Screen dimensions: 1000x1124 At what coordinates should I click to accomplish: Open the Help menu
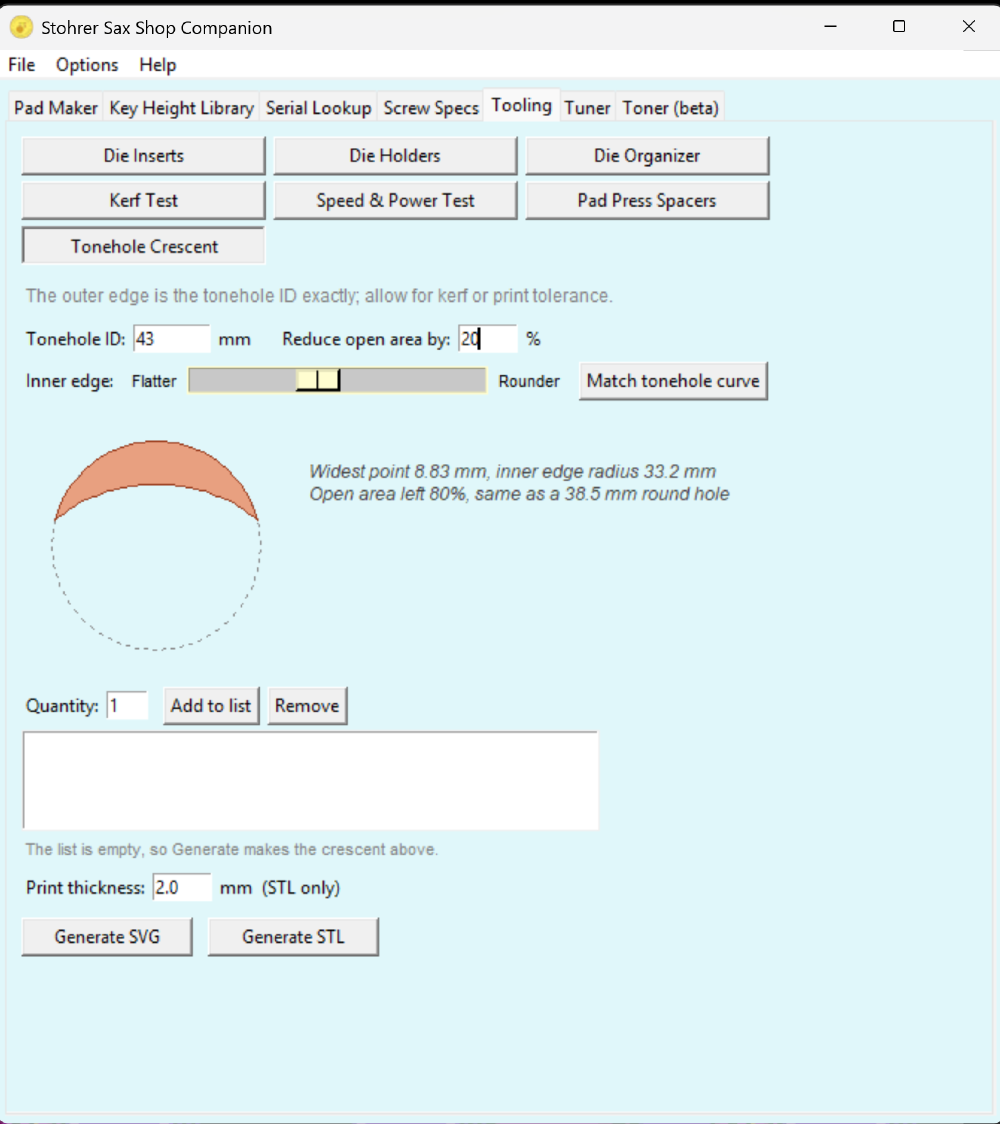[158, 65]
